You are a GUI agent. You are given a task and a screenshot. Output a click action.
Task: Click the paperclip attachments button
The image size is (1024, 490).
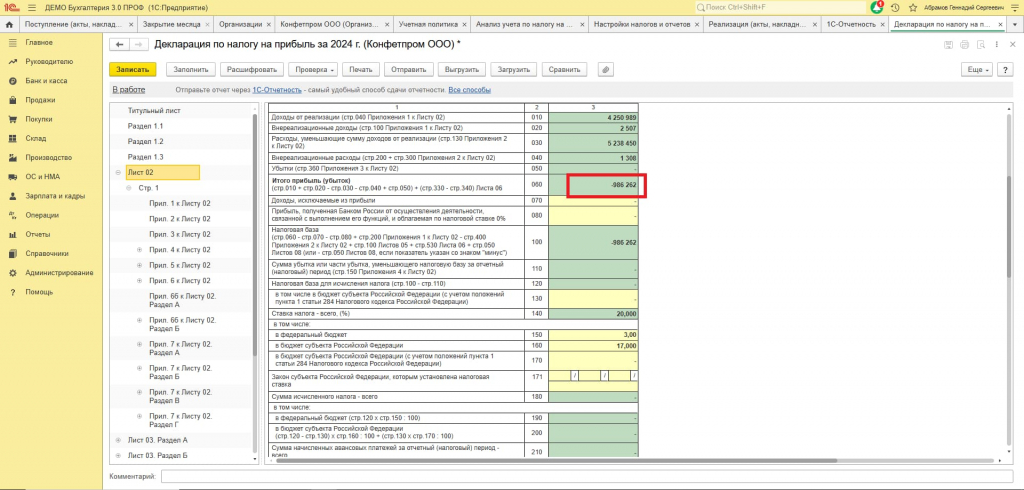click(x=605, y=69)
